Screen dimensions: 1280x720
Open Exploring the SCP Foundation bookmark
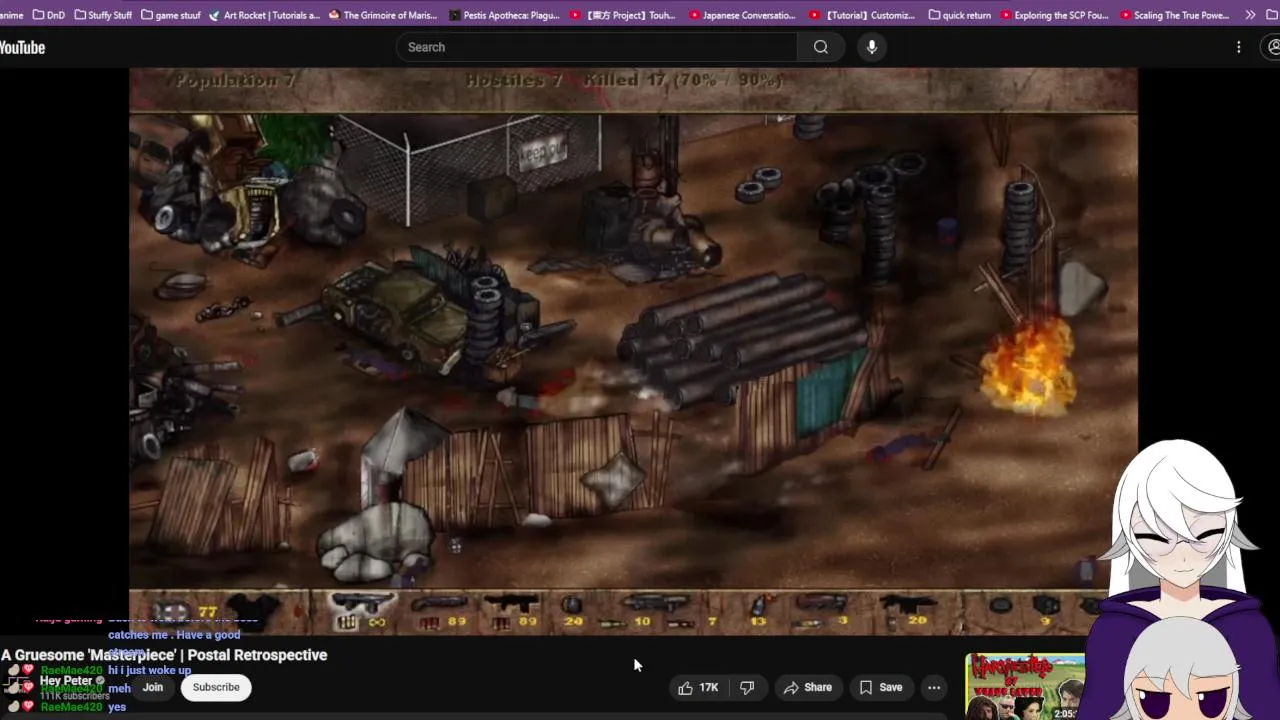click(x=1054, y=15)
